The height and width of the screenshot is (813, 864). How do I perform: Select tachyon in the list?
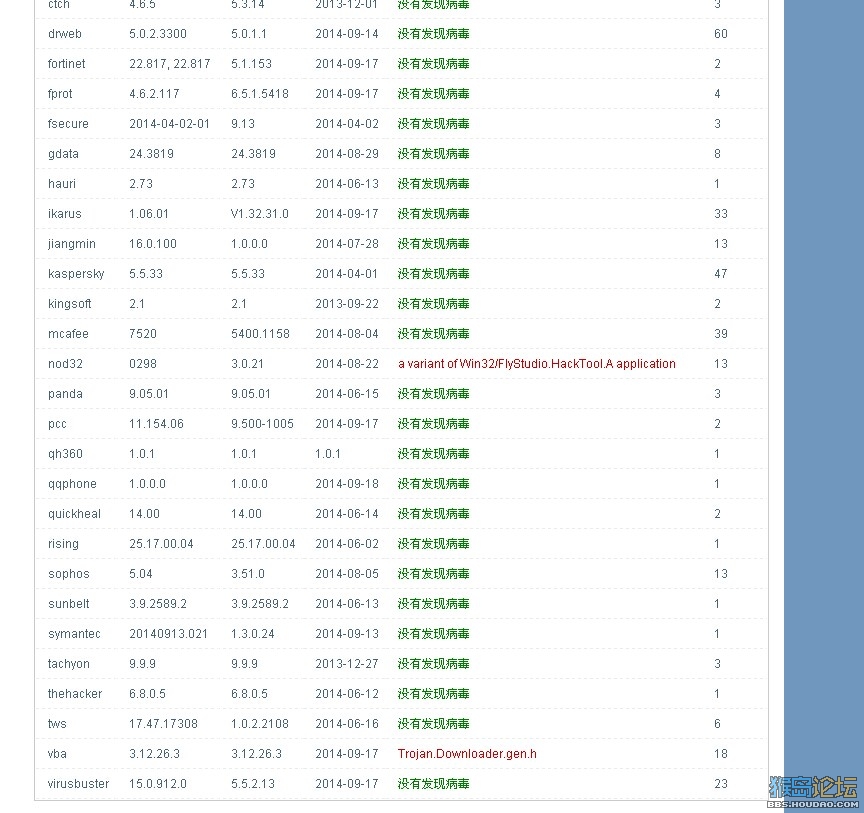[68, 664]
